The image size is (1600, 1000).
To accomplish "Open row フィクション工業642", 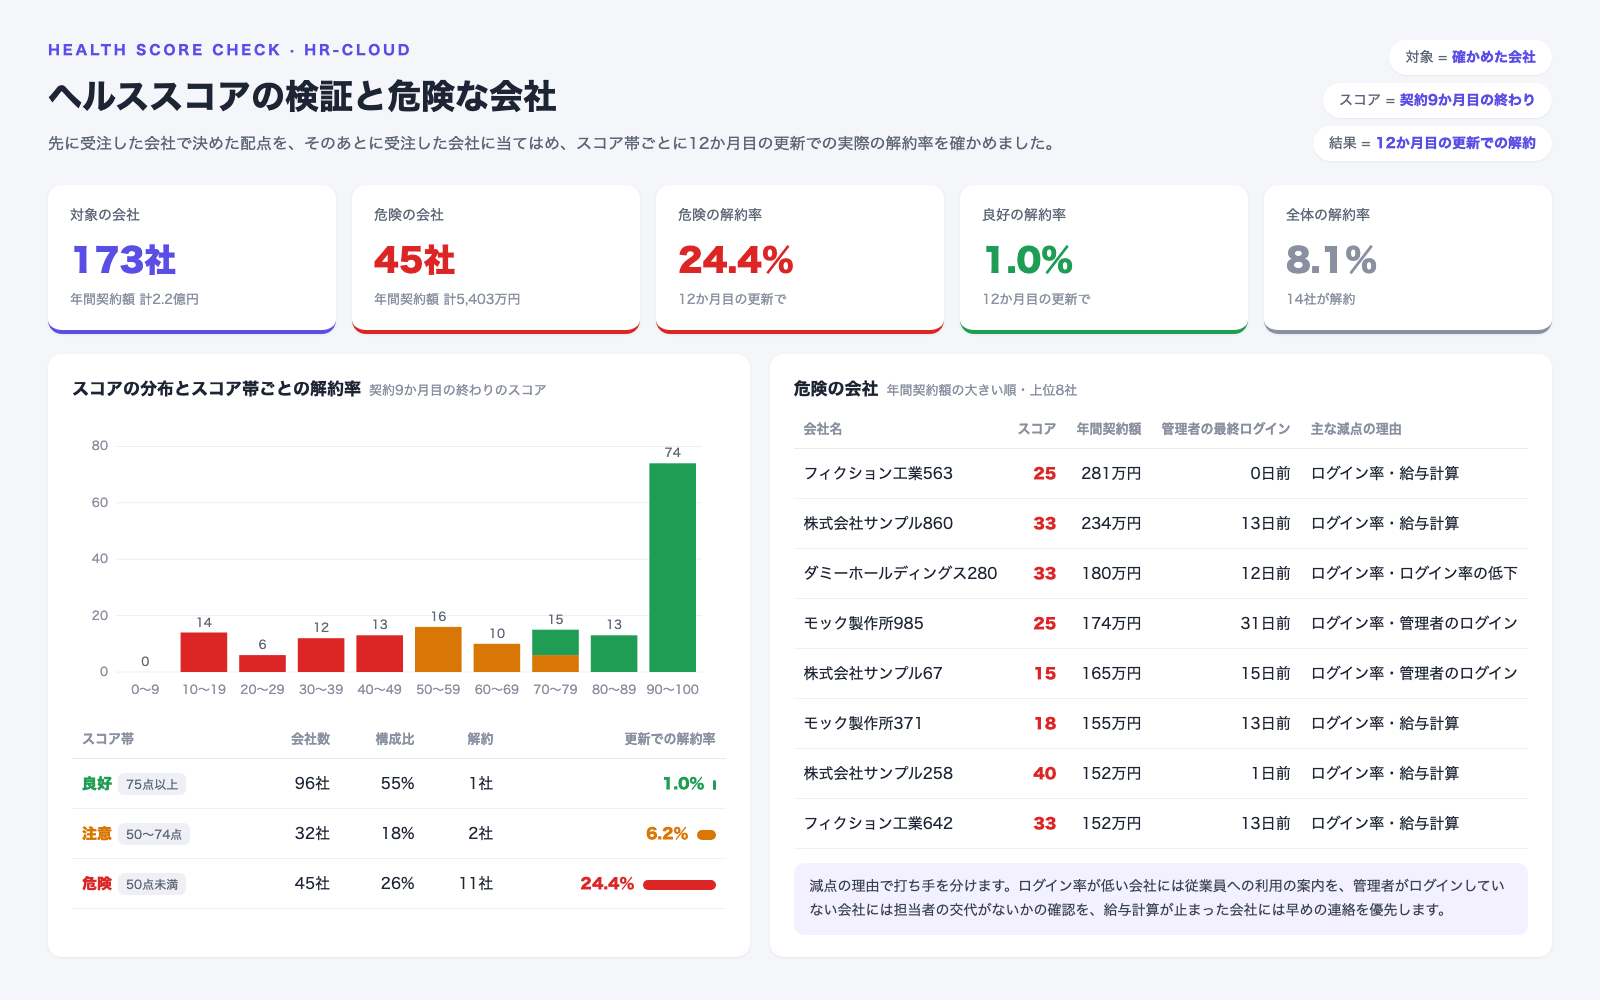I will (1161, 824).
